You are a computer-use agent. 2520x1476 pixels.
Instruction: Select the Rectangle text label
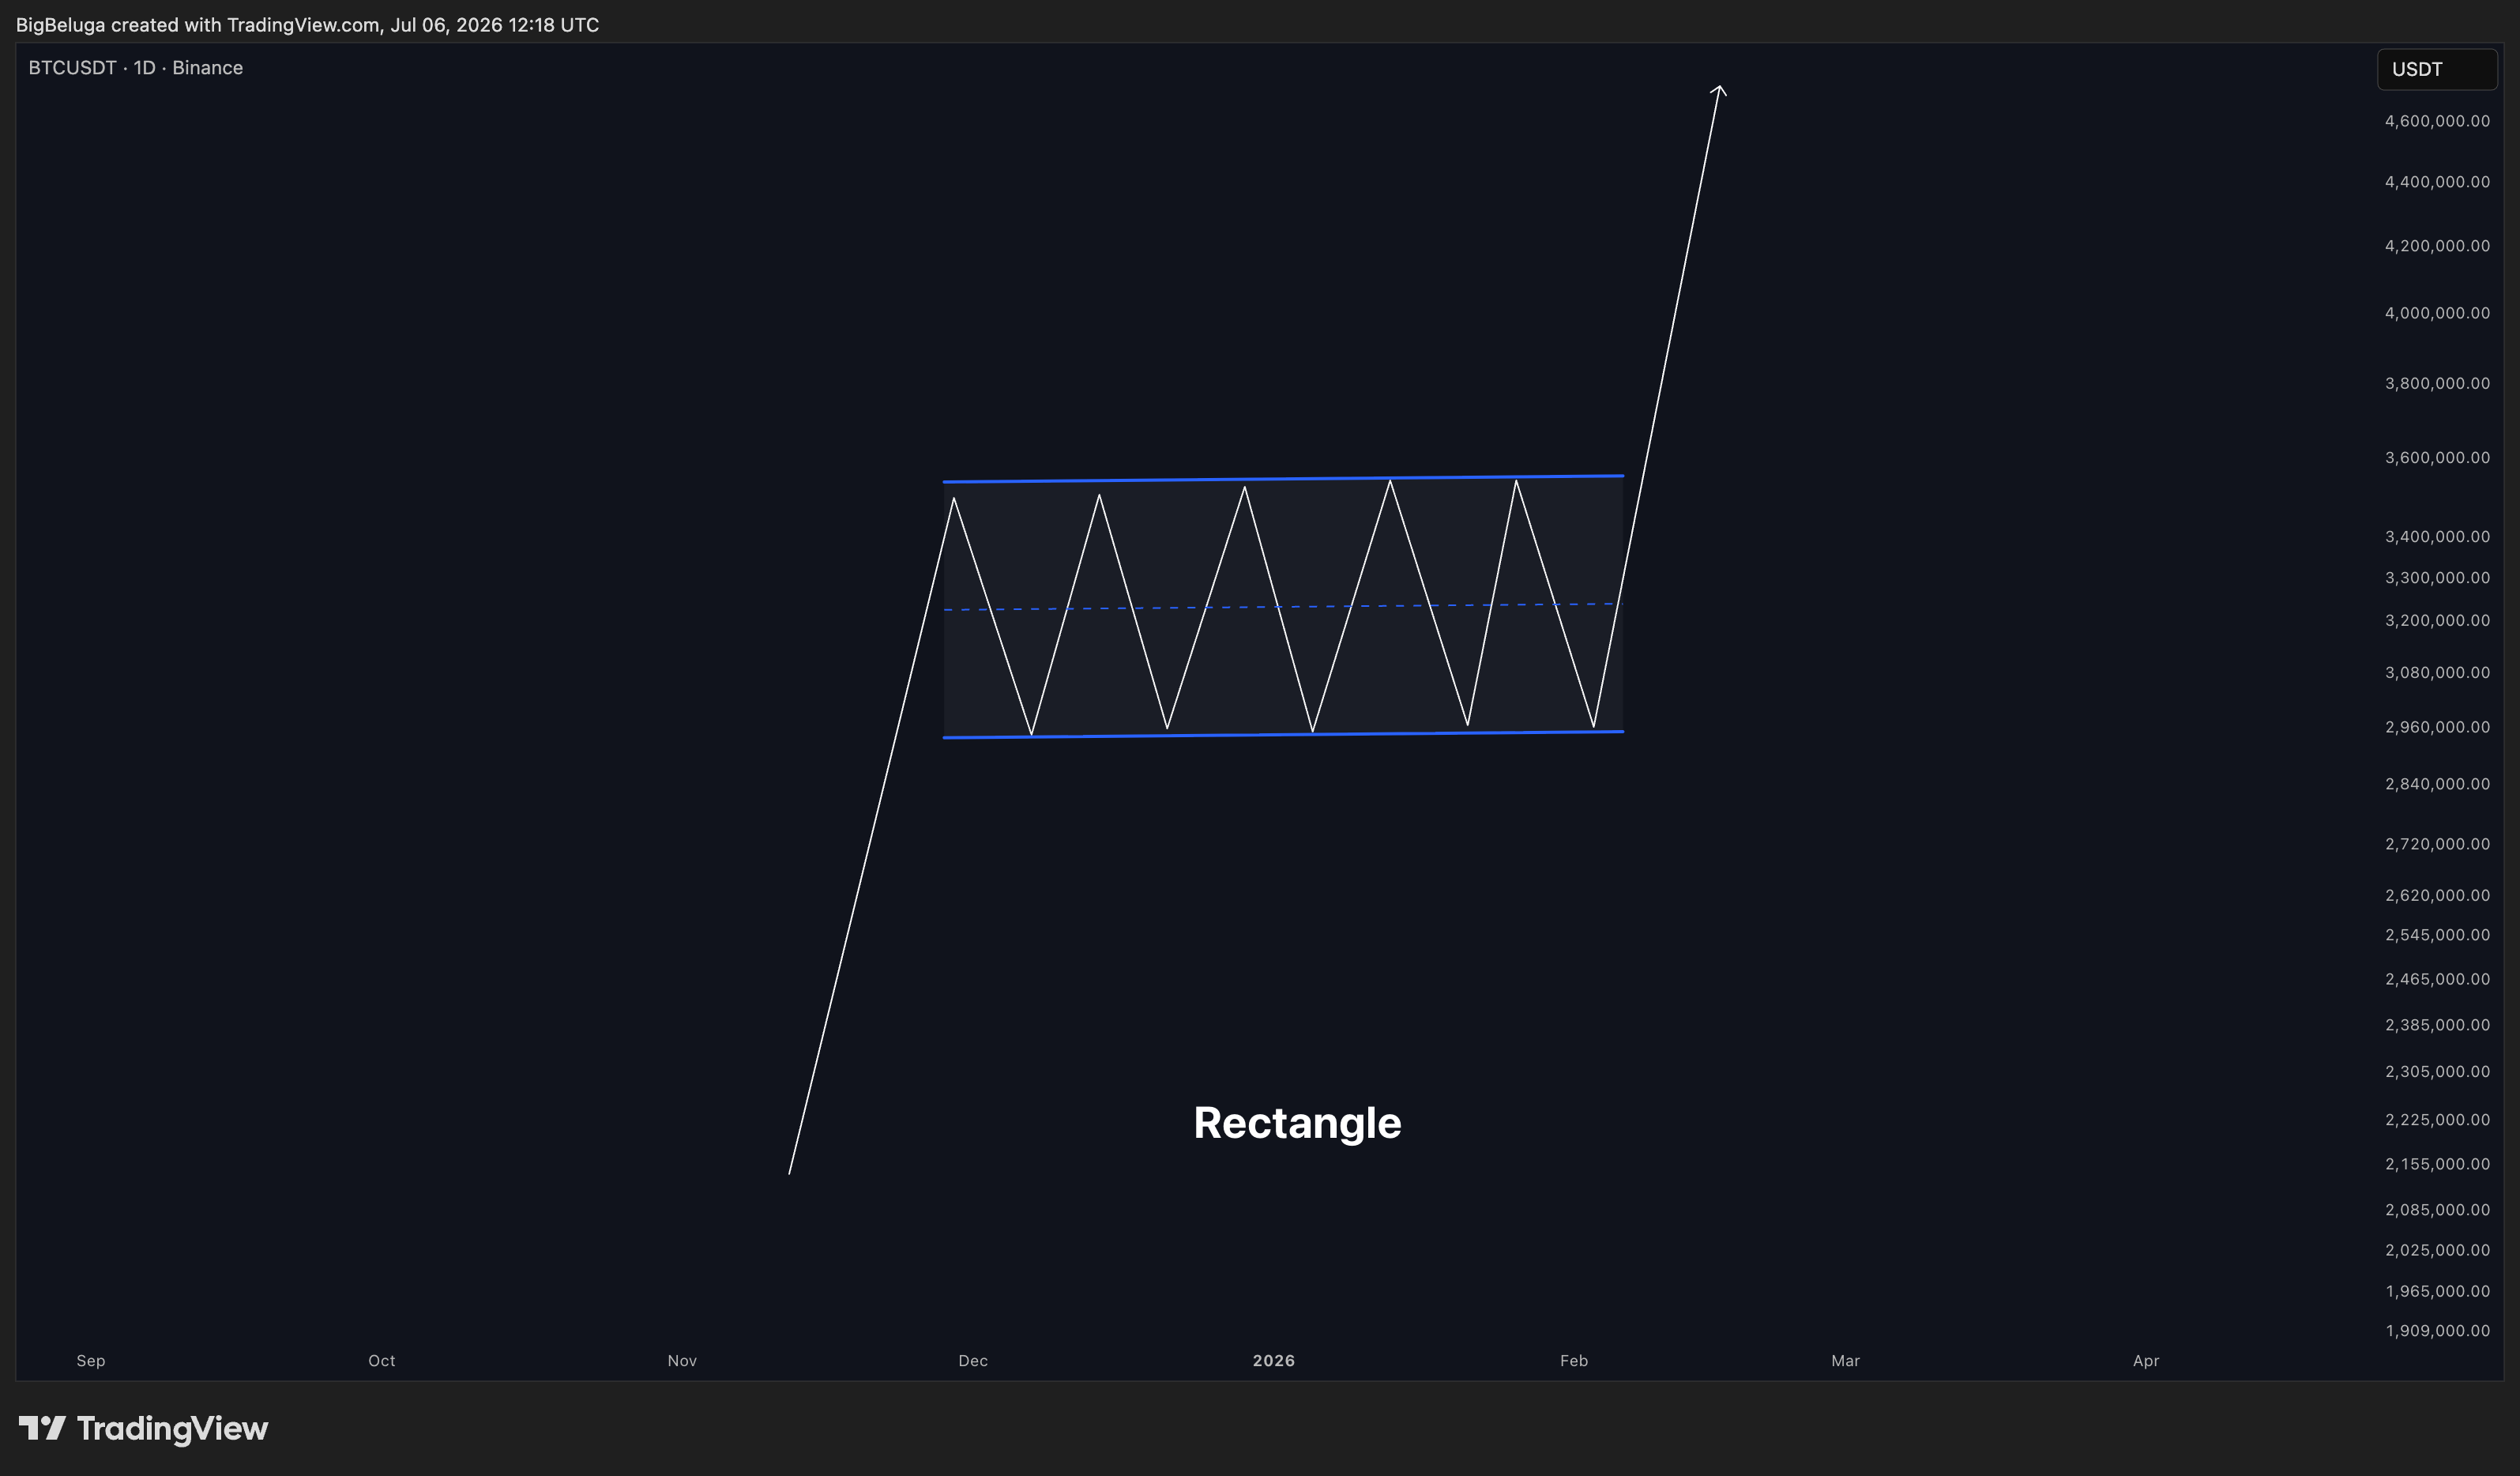(1297, 1123)
